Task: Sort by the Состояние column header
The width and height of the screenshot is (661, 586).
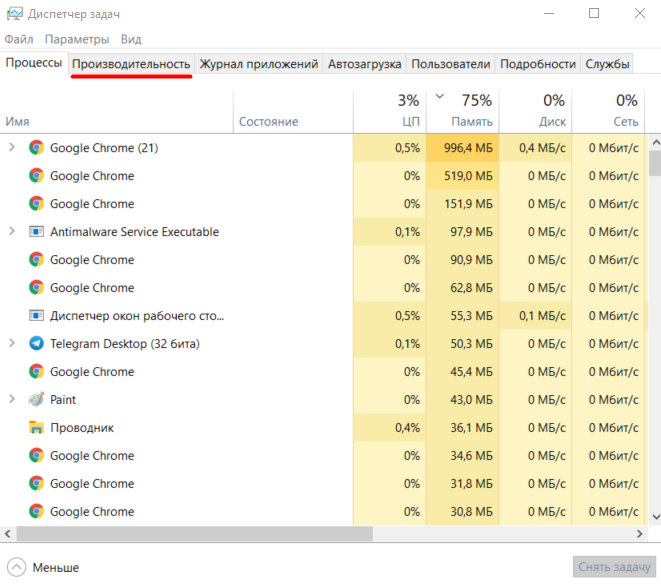Action: point(293,112)
